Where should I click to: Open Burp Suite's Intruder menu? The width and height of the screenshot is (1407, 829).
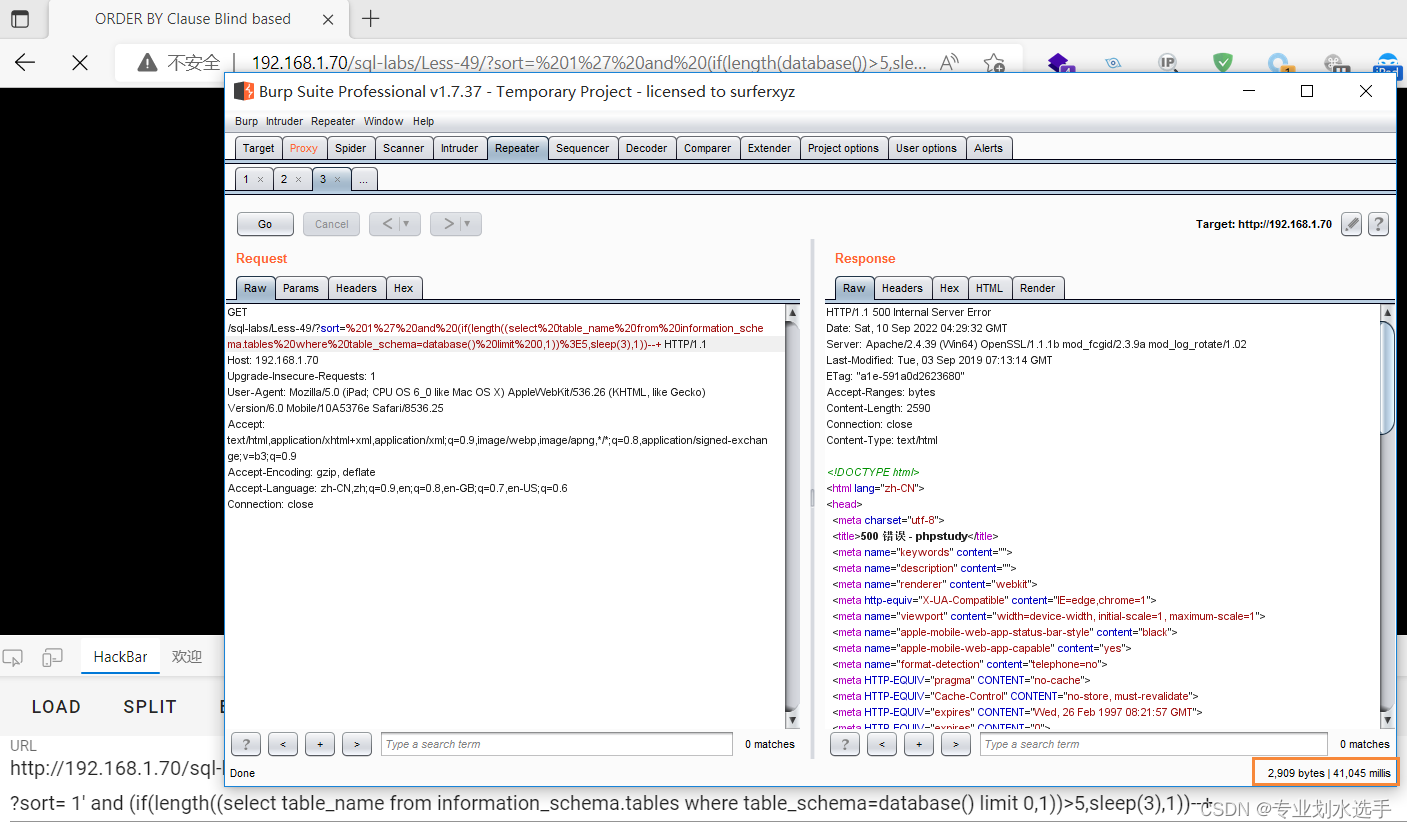coord(284,121)
